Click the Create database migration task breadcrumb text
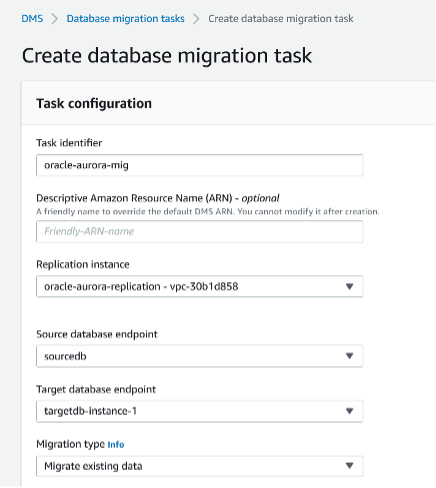Screen dimensions: 436x488 point(281,19)
